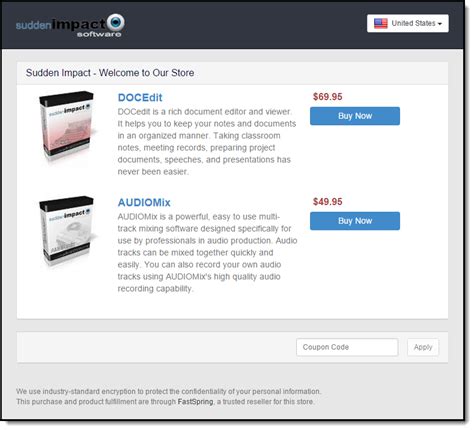Screen dimensions: 474x430
Task: Follow the FastSpring reseller link
Action: point(195,402)
